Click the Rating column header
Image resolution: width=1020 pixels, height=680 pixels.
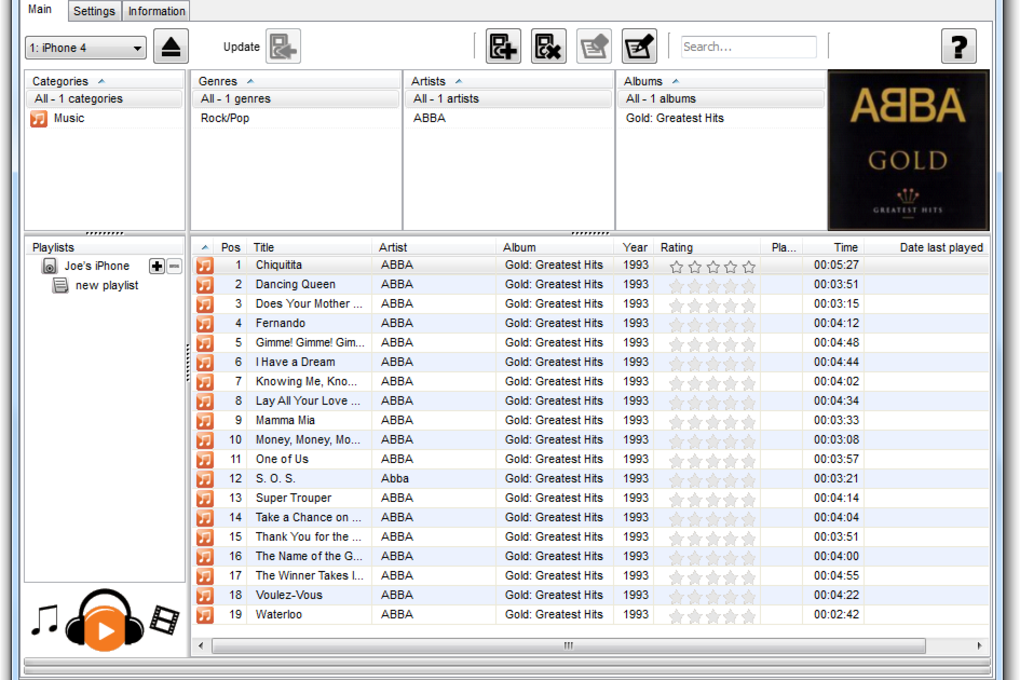707,248
